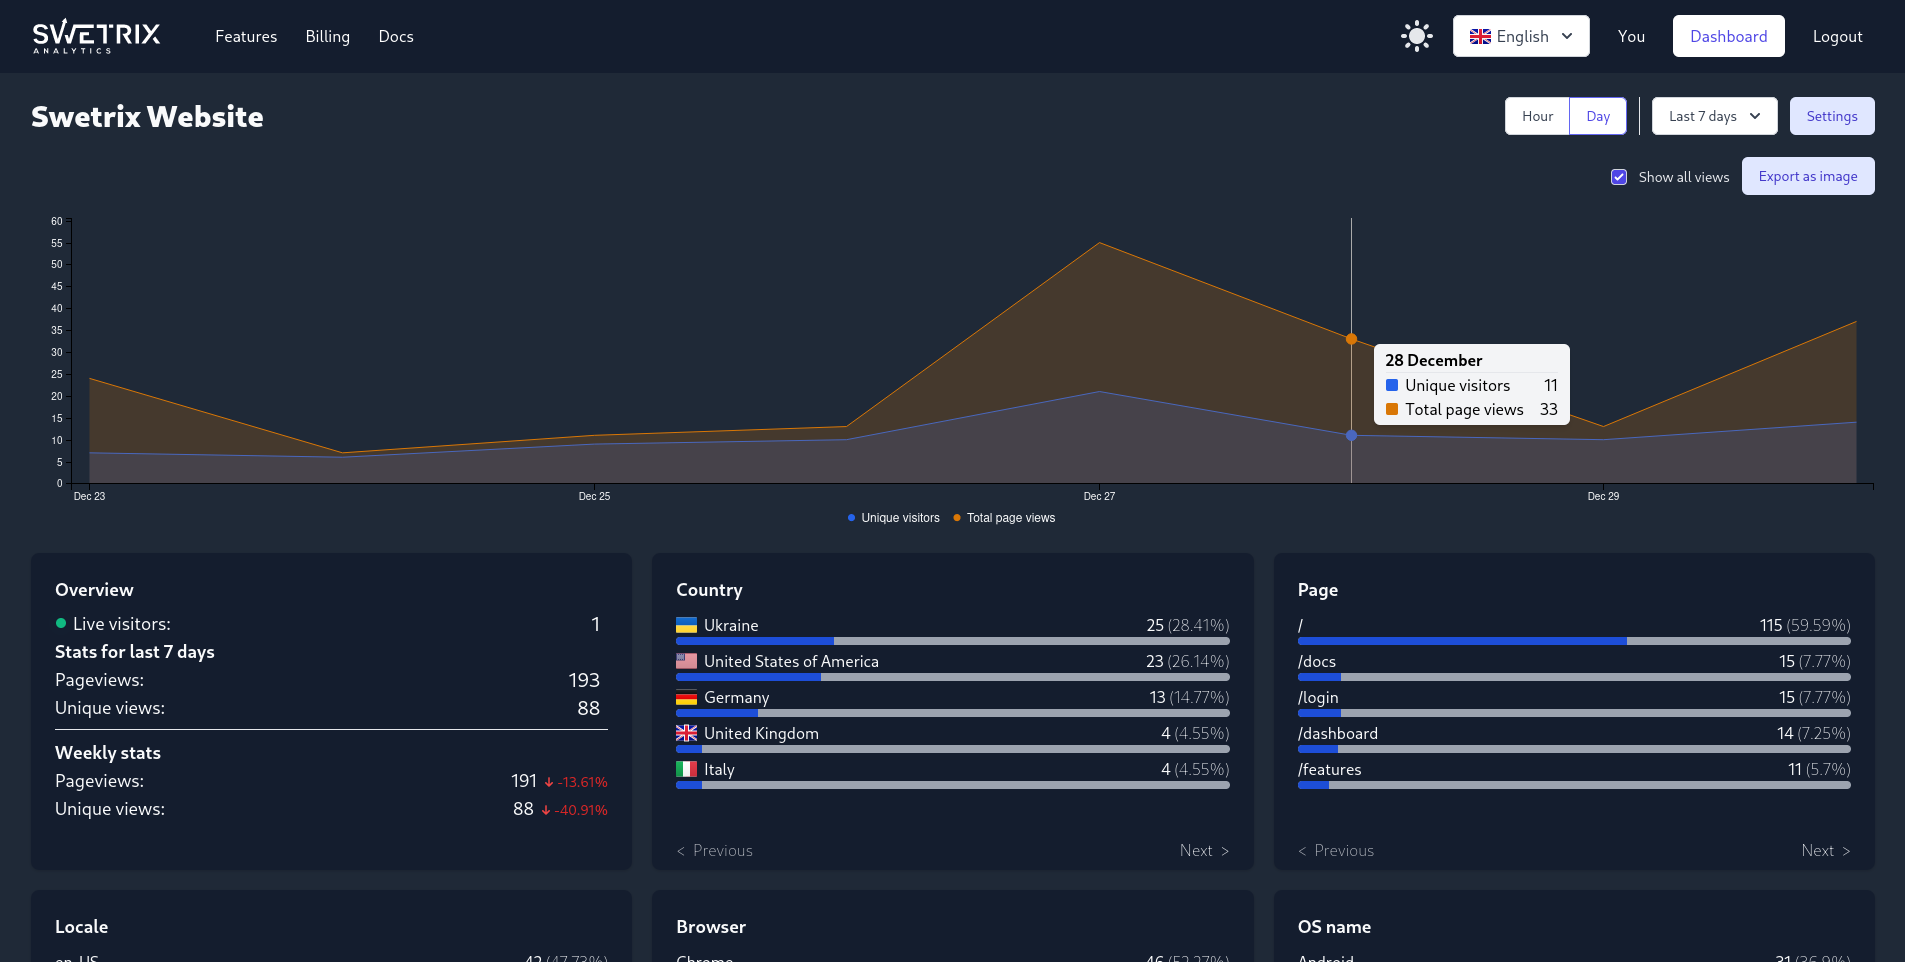Open the Billing page in navbar
The height and width of the screenshot is (962, 1905).
327,36
